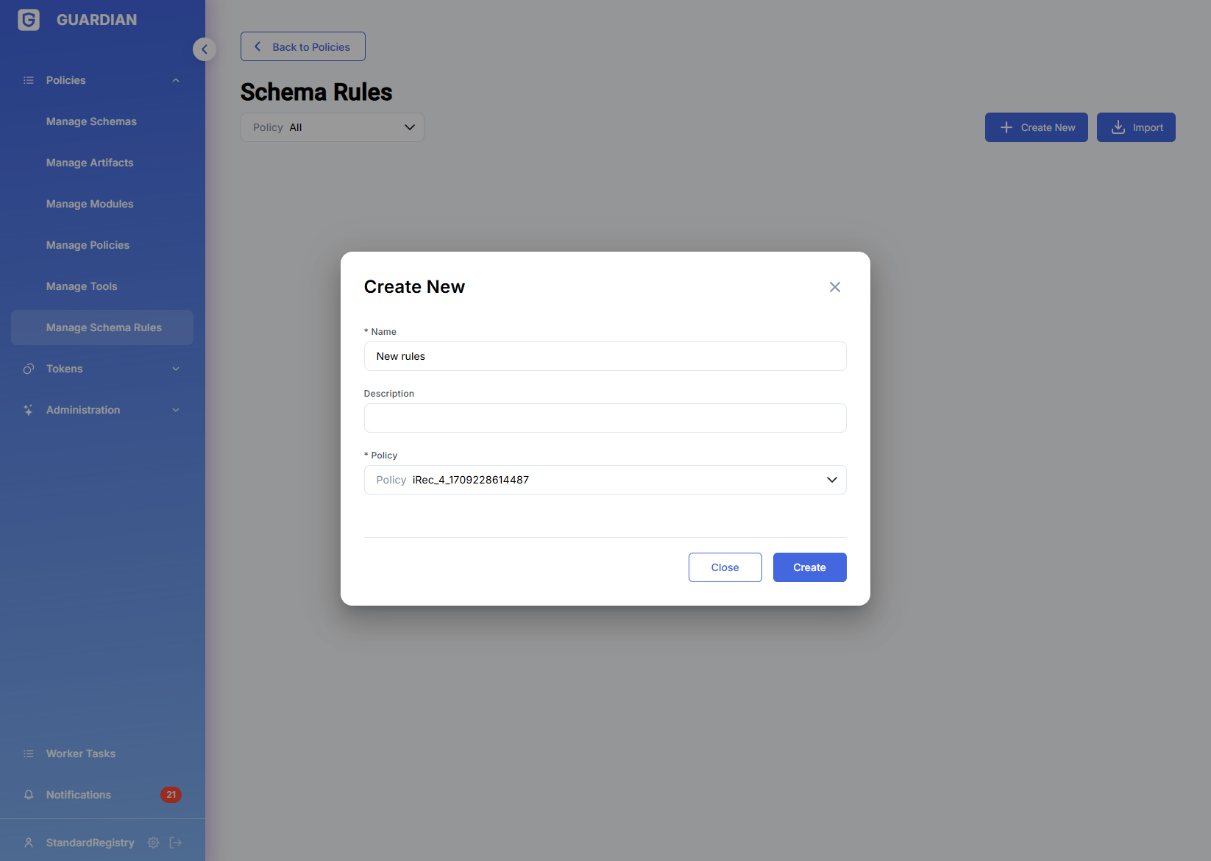Open the Policy All filter dropdown
Image resolution: width=1211 pixels, height=861 pixels.
click(332, 128)
